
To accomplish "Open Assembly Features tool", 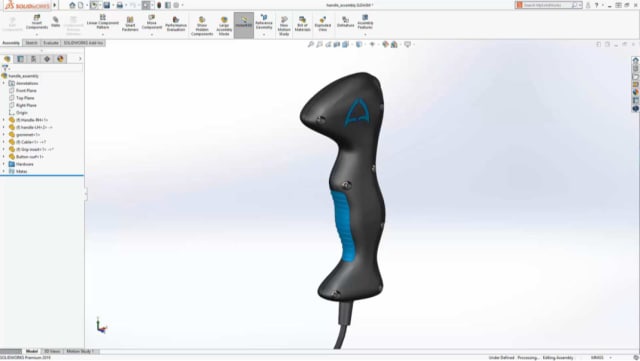I will [x=365, y=22].
